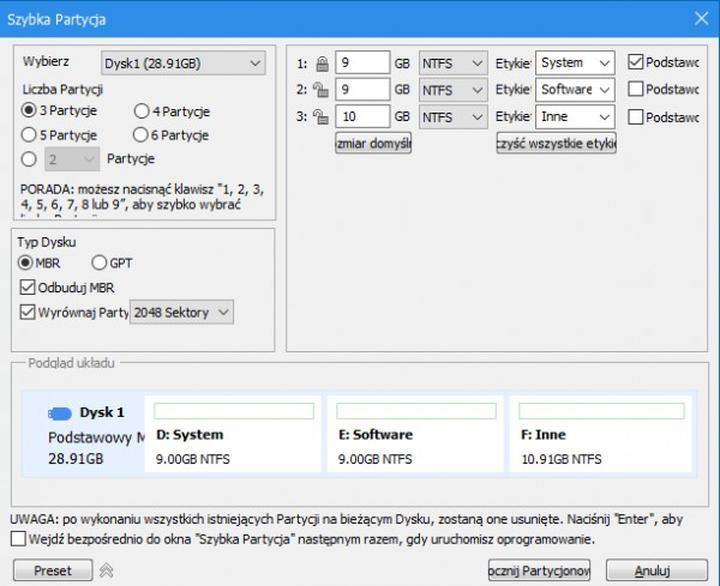Screen dimensions: 720x586
Task: Click the default size button under partition sizes
Action: coord(373,143)
